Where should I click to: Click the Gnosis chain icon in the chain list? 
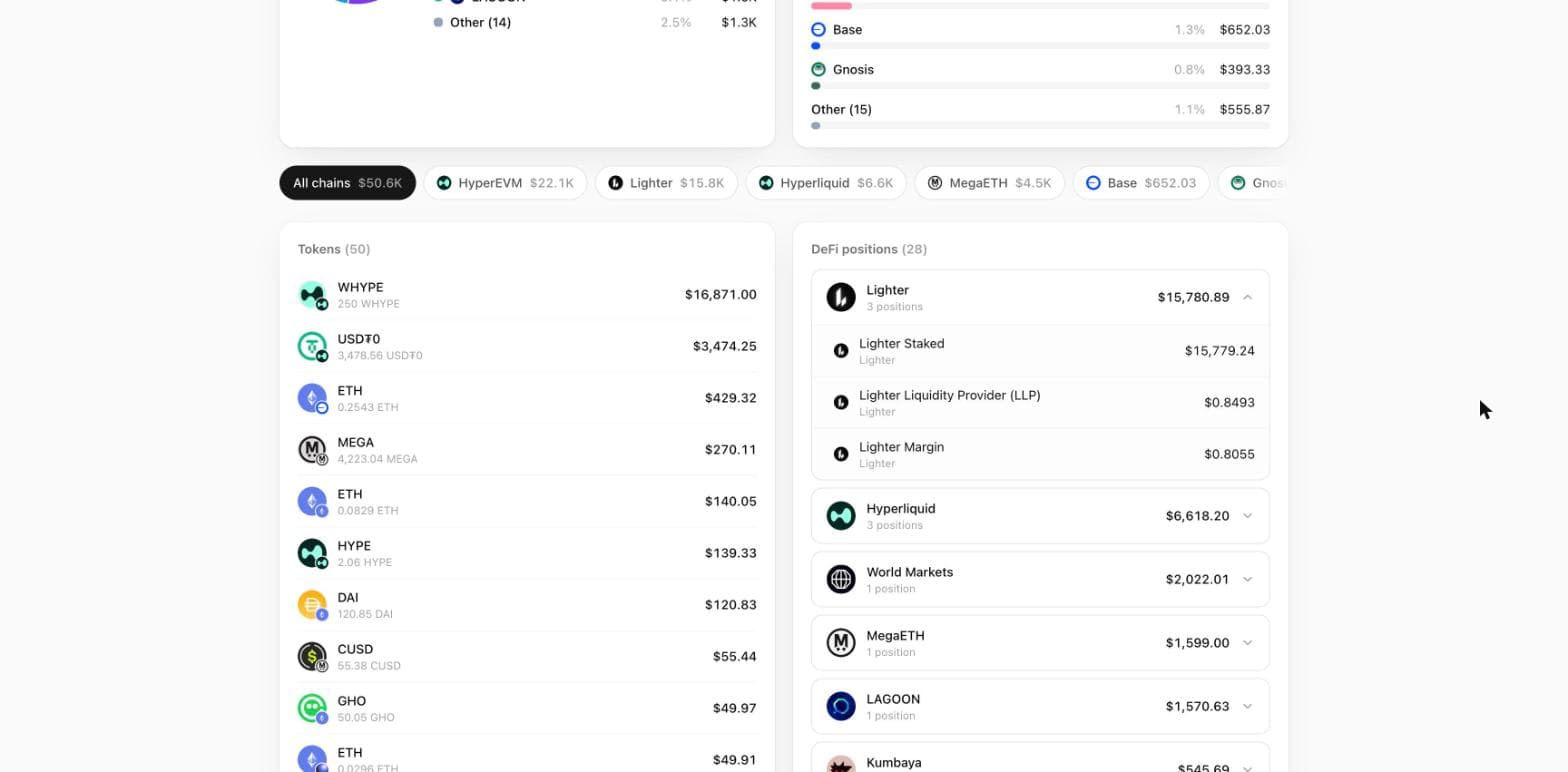pyautogui.click(x=818, y=70)
